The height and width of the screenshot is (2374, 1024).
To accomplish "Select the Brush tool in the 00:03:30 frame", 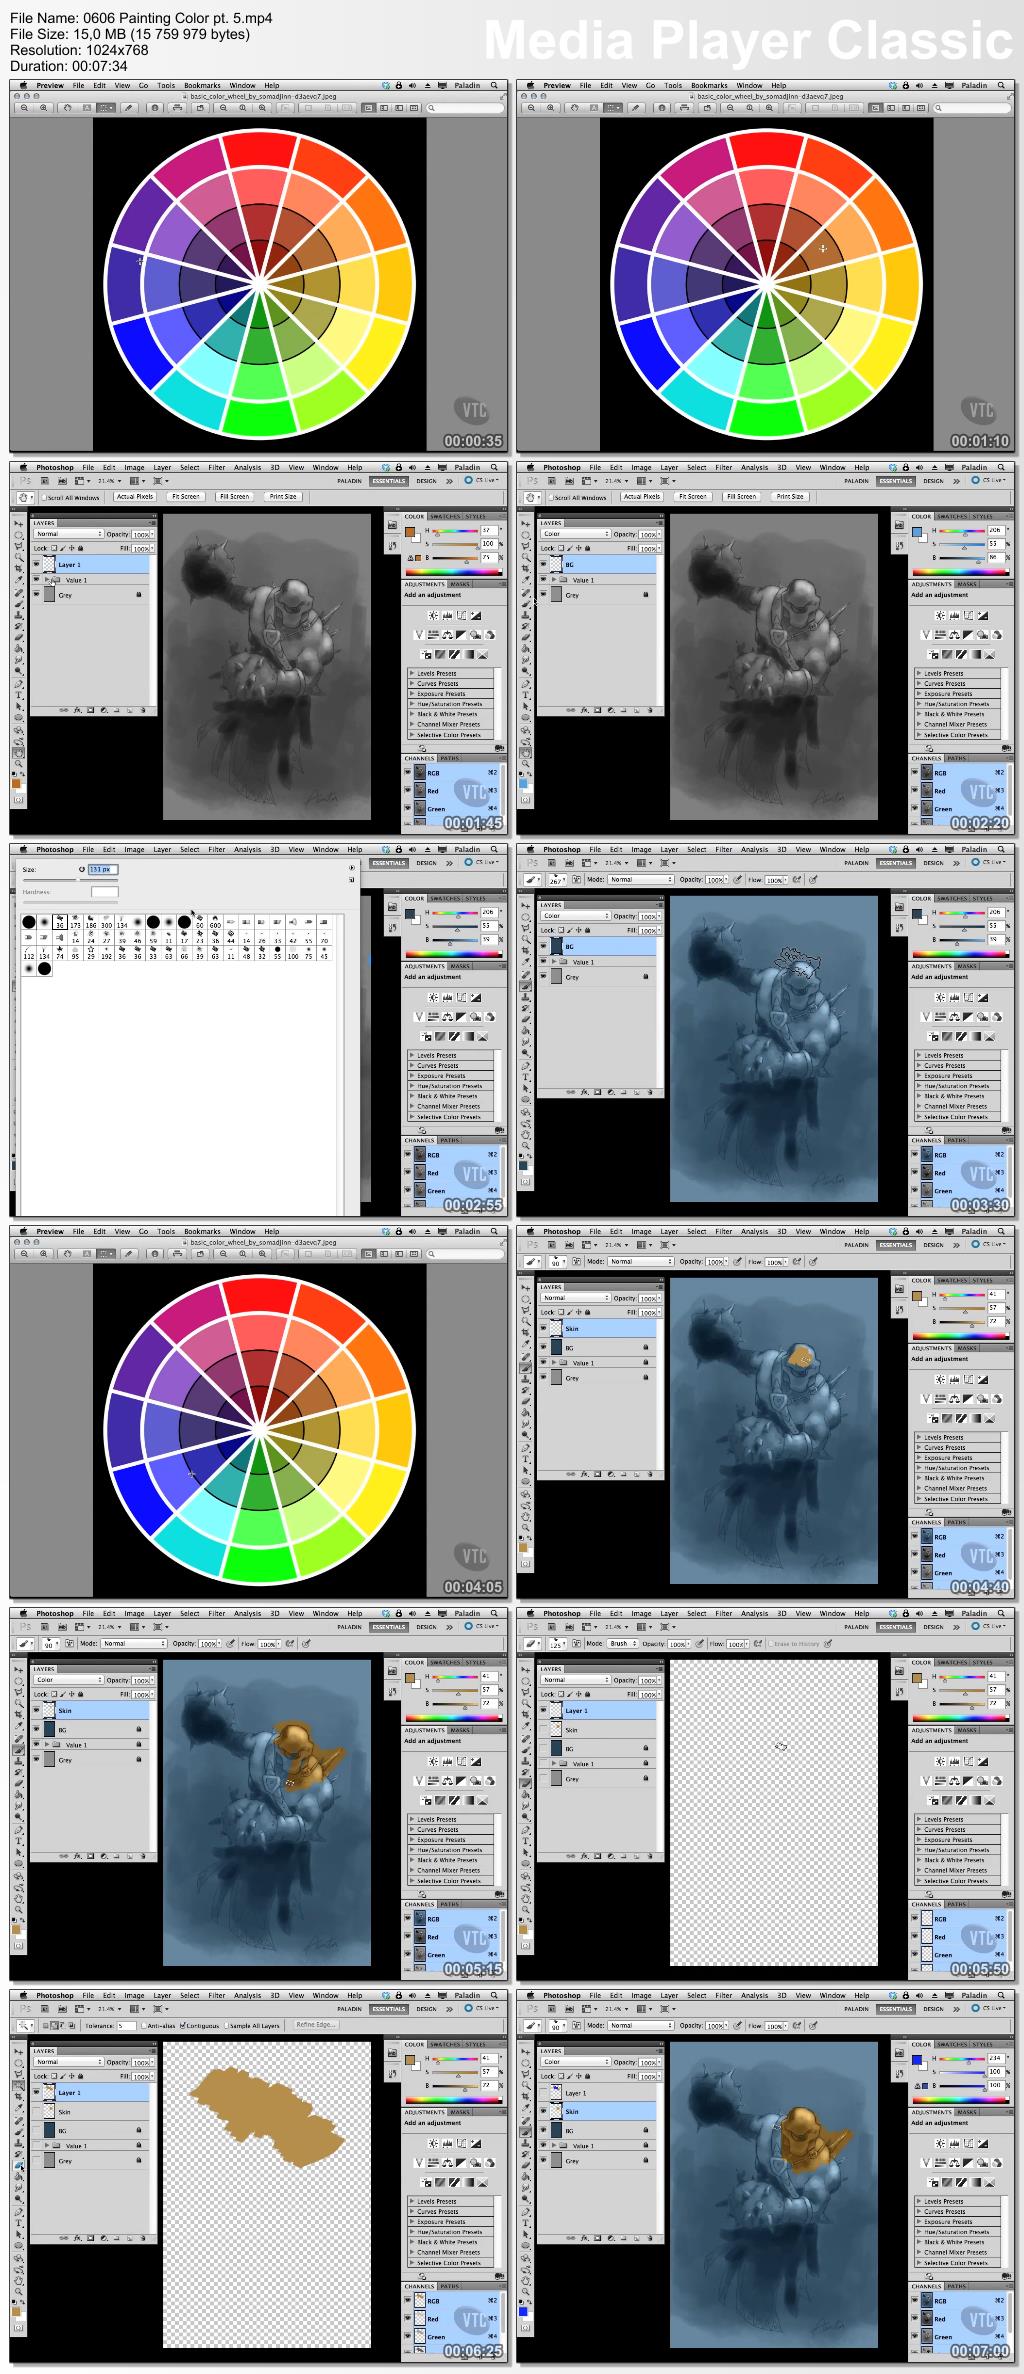I will click(x=526, y=985).
